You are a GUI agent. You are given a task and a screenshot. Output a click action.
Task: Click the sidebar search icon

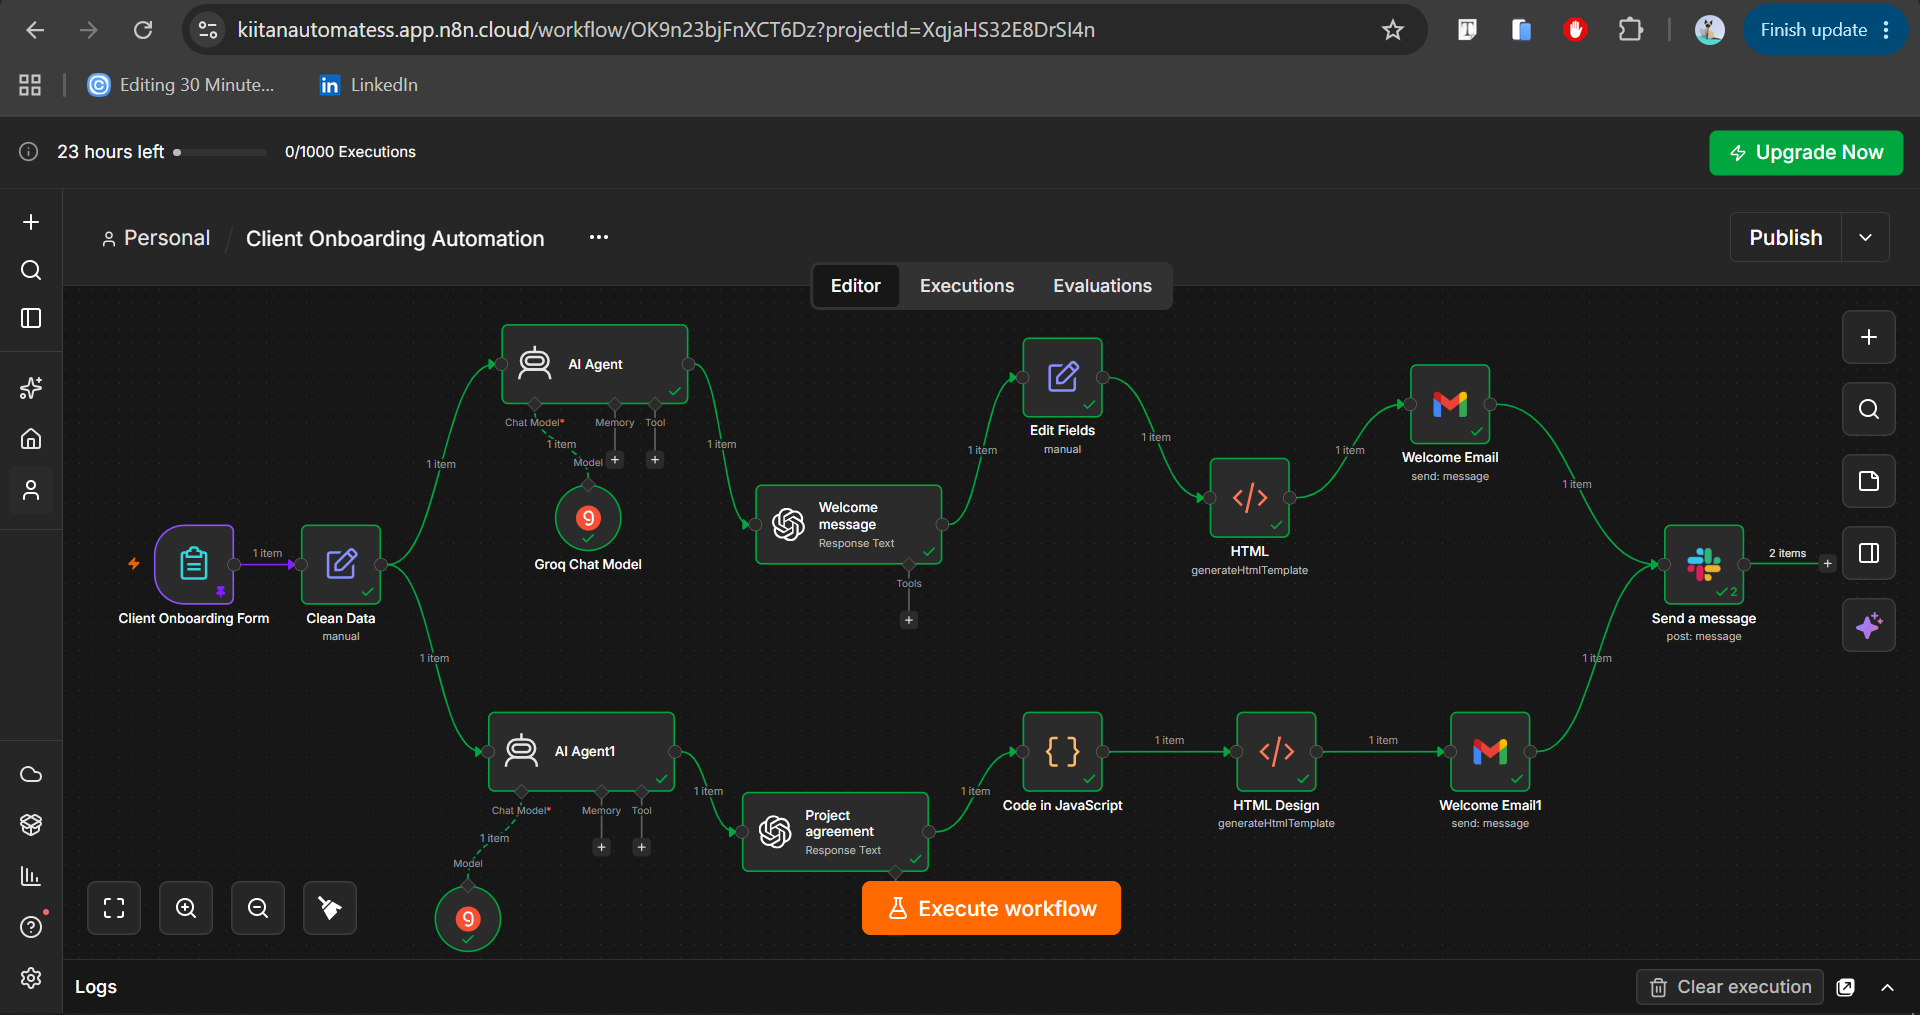click(31, 270)
